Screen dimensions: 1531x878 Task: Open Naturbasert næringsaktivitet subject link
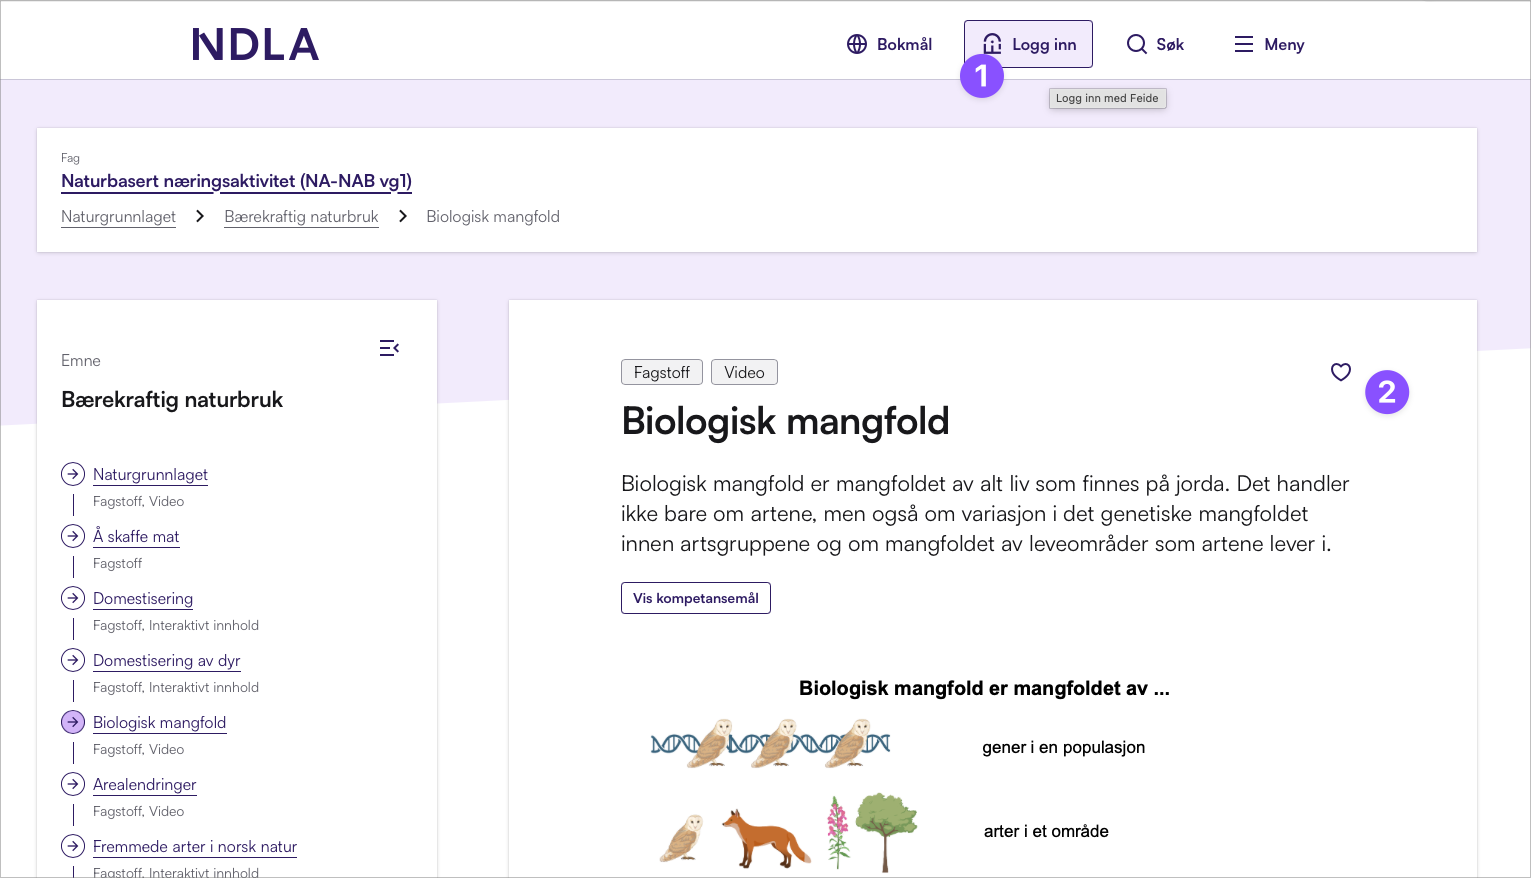[236, 181]
